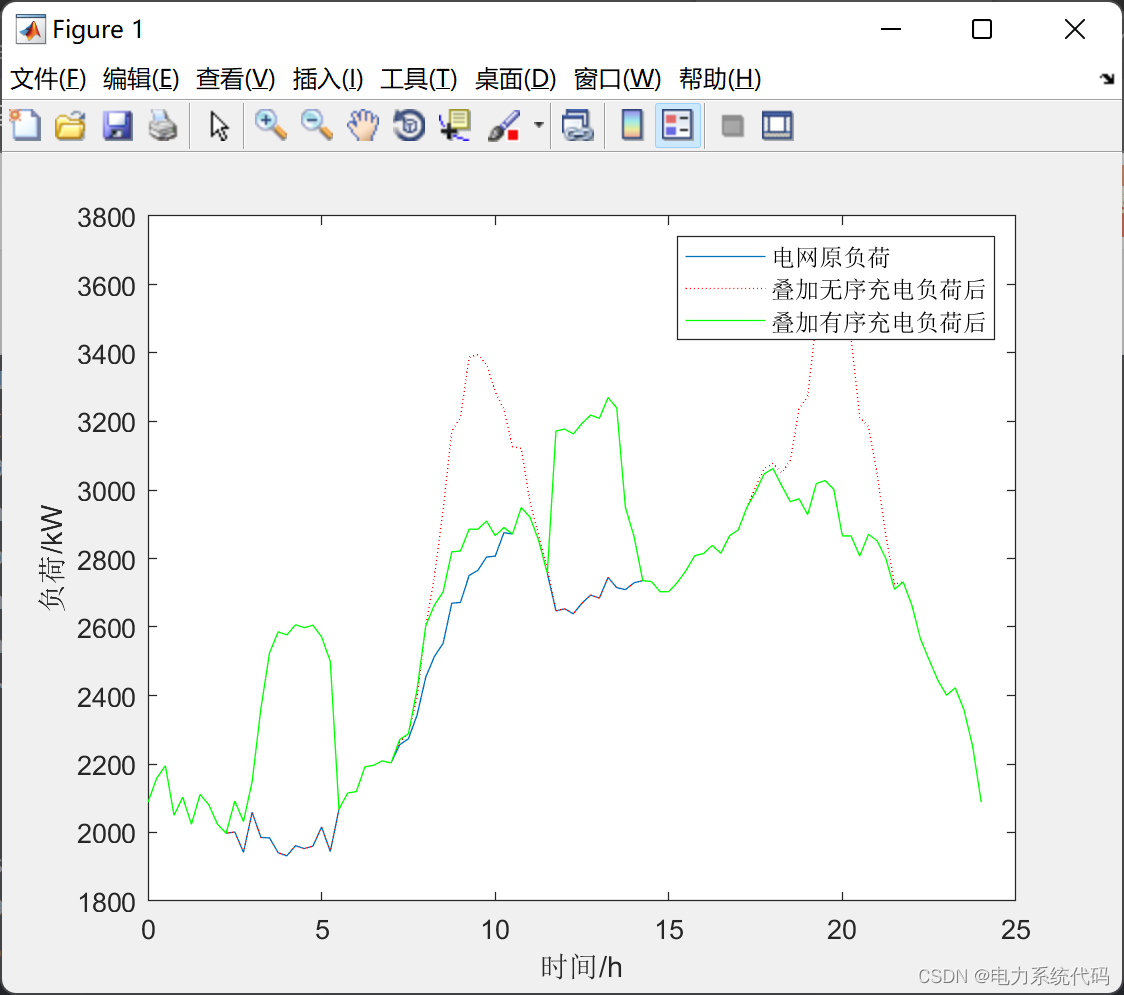The height and width of the screenshot is (995, 1124).
Task: Open the 工具(T) menu
Action: coord(419,78)
